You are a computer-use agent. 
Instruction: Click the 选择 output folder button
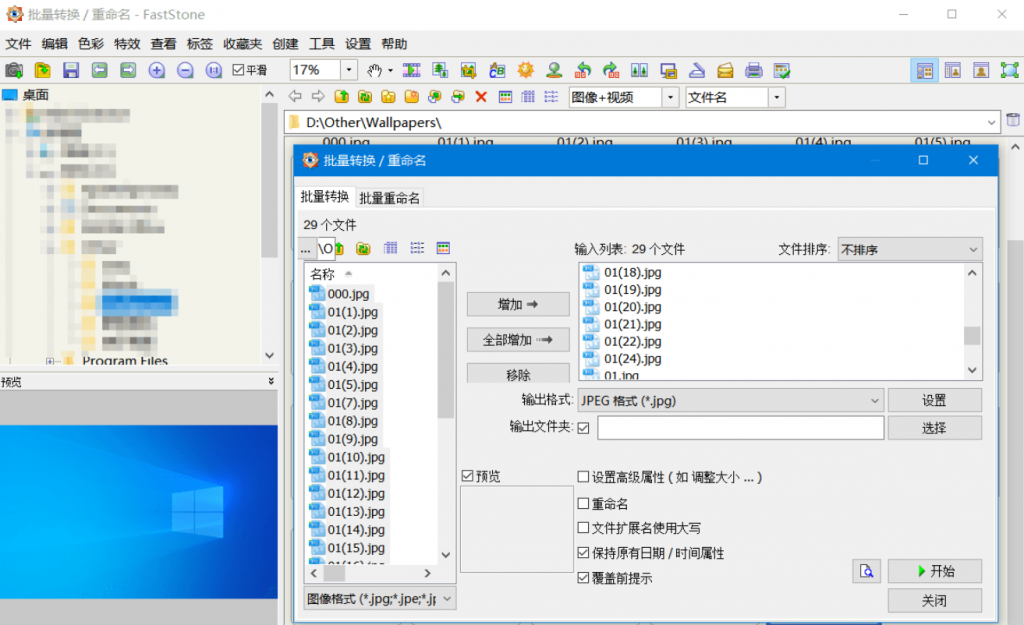point(934,428)
